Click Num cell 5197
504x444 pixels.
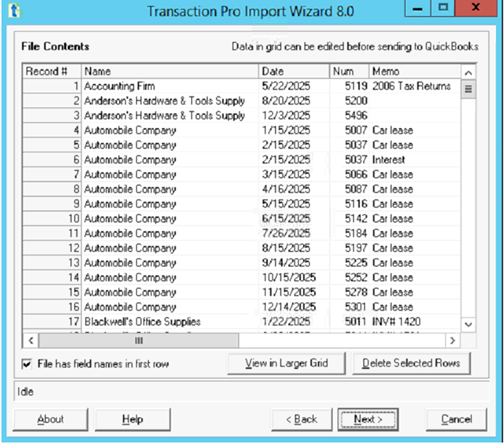349,248
